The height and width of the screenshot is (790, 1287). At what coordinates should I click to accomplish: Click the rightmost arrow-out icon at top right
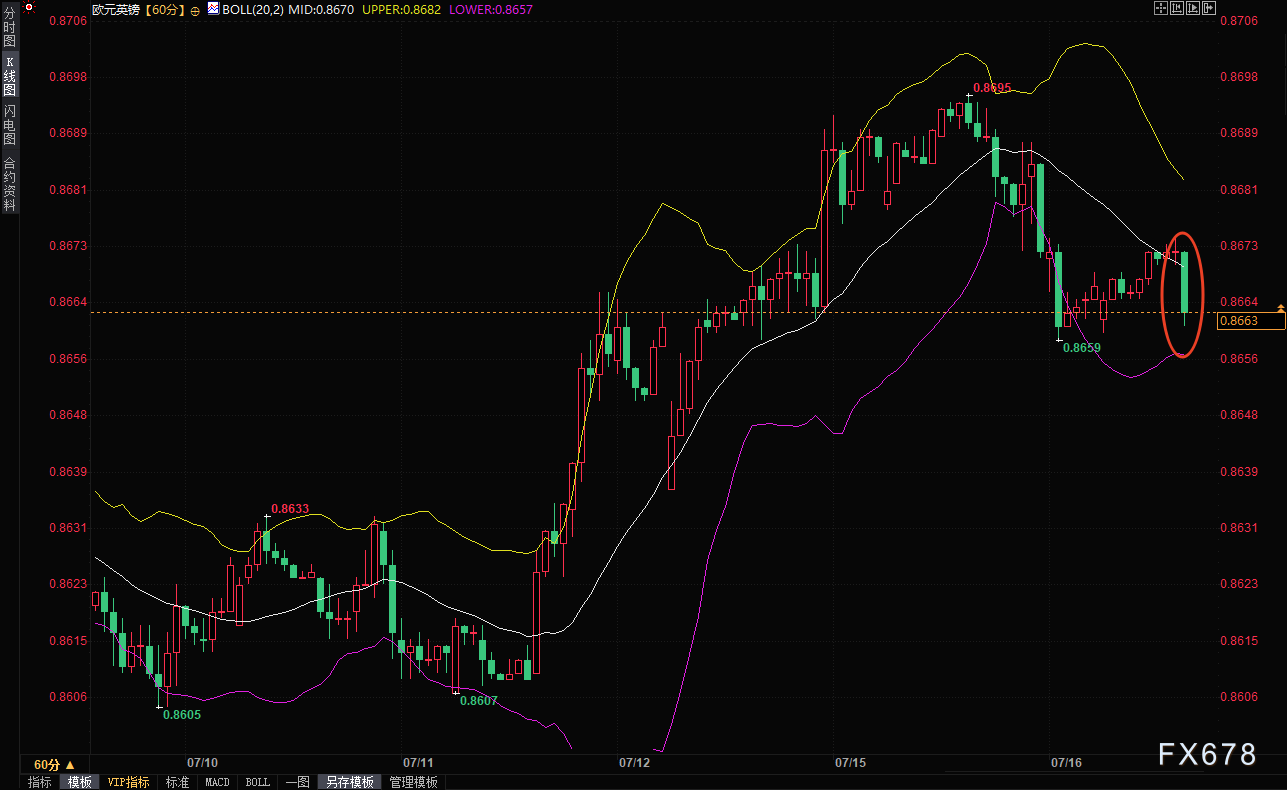click(1209, 8)
